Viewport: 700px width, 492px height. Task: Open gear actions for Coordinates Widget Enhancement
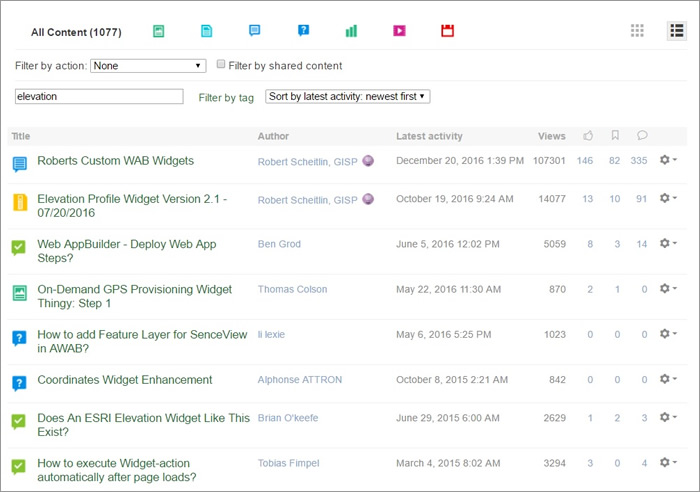coord(669,380)
